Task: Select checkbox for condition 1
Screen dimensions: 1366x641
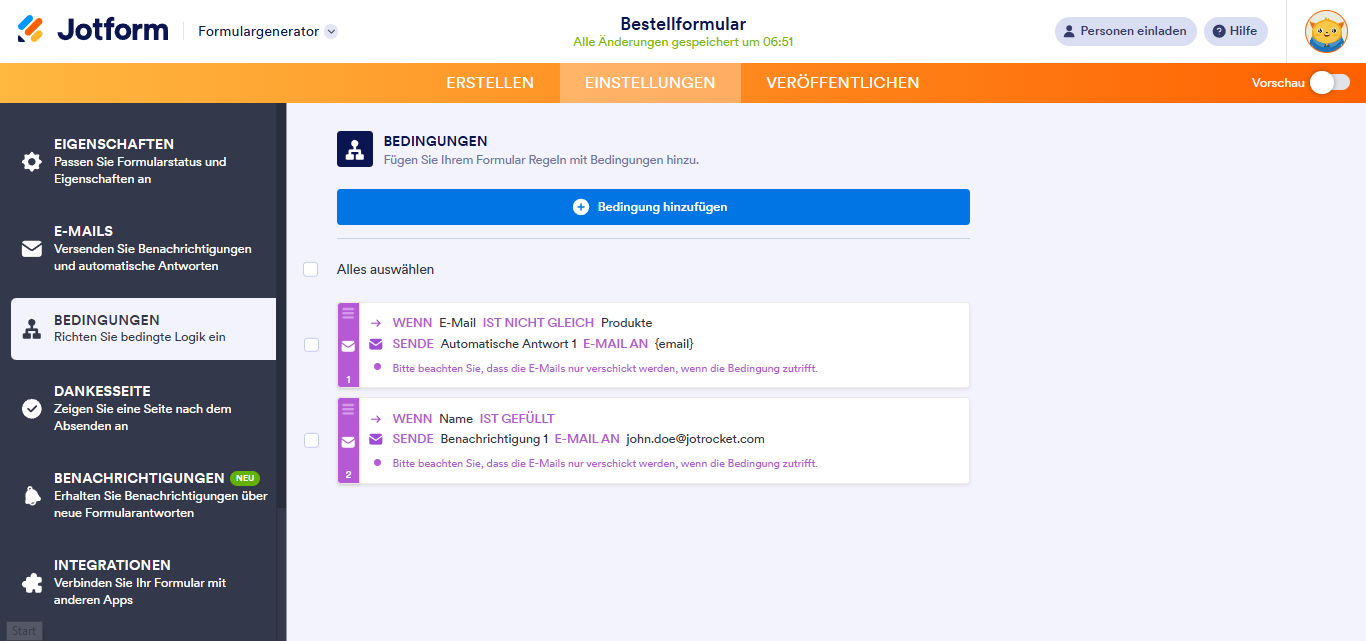Action: [311, 345]
